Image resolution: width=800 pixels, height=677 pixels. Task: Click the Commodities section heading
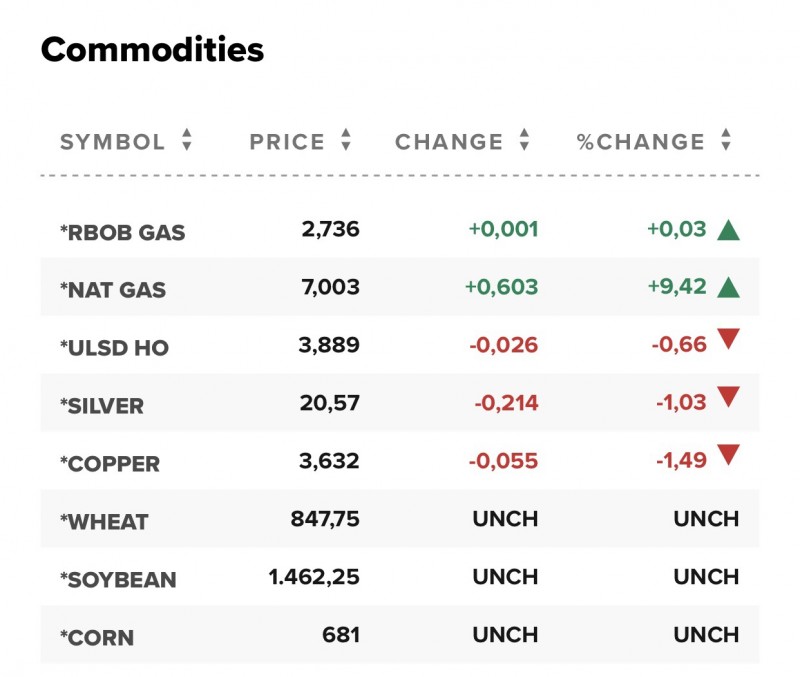152,50
